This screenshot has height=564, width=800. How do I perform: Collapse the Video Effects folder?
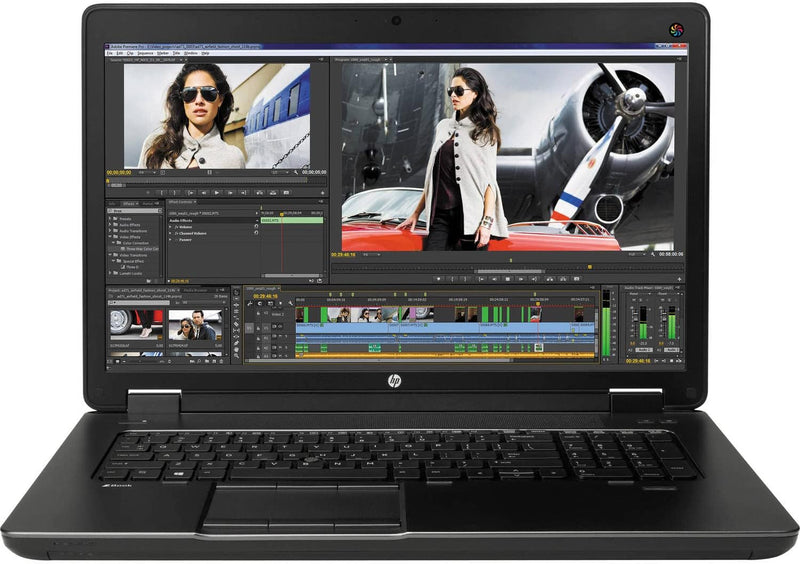click(110, 237)
